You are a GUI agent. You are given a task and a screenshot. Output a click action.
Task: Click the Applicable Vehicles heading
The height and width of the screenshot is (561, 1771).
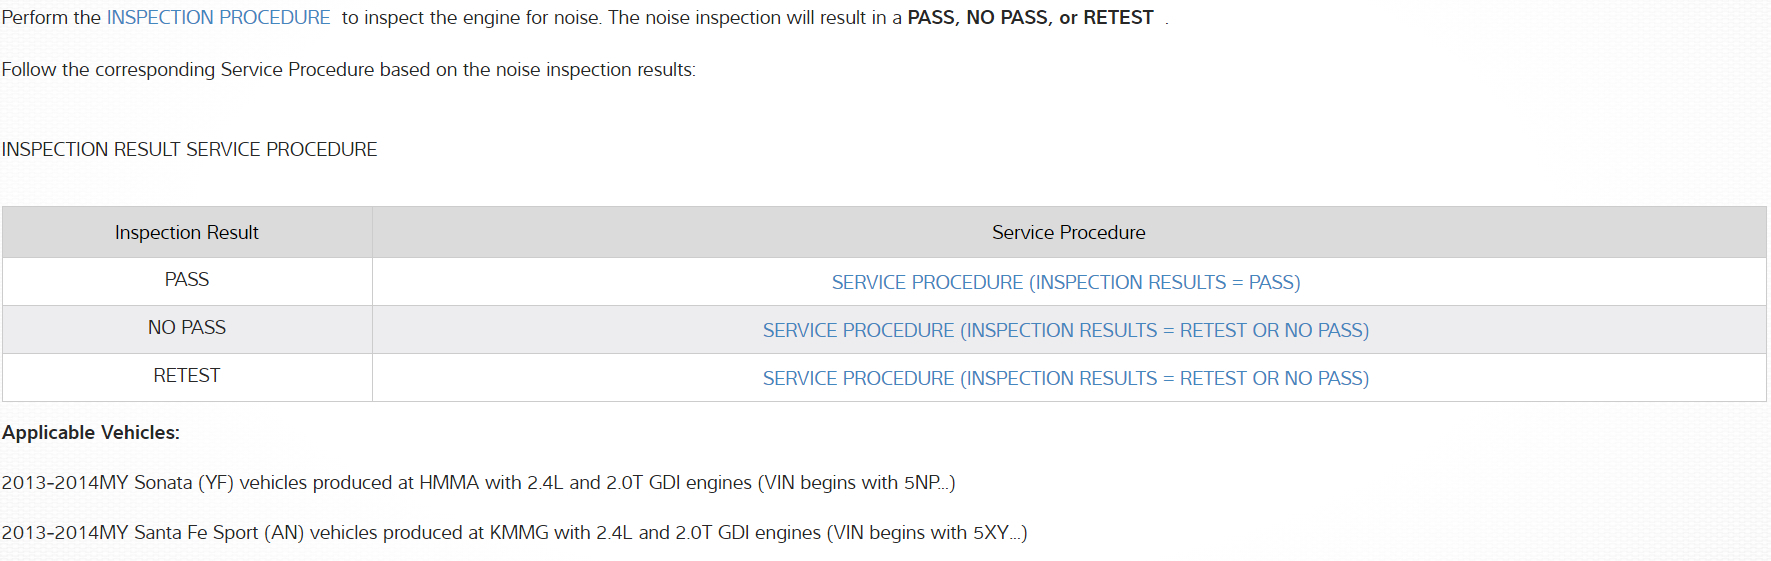pyautogui.click(x=91, y=433)
